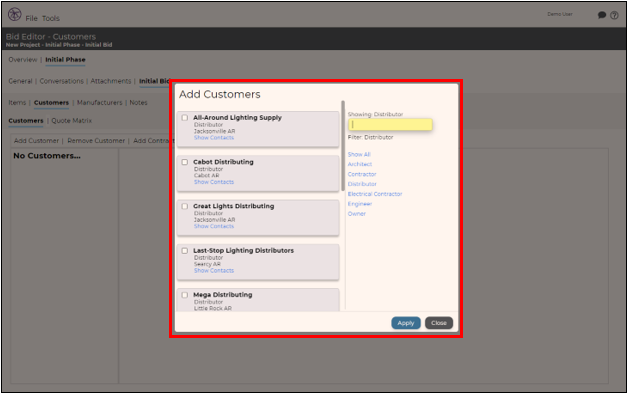
Task: Switch to the Quote Matrix tab
Action: coord(72,121)
